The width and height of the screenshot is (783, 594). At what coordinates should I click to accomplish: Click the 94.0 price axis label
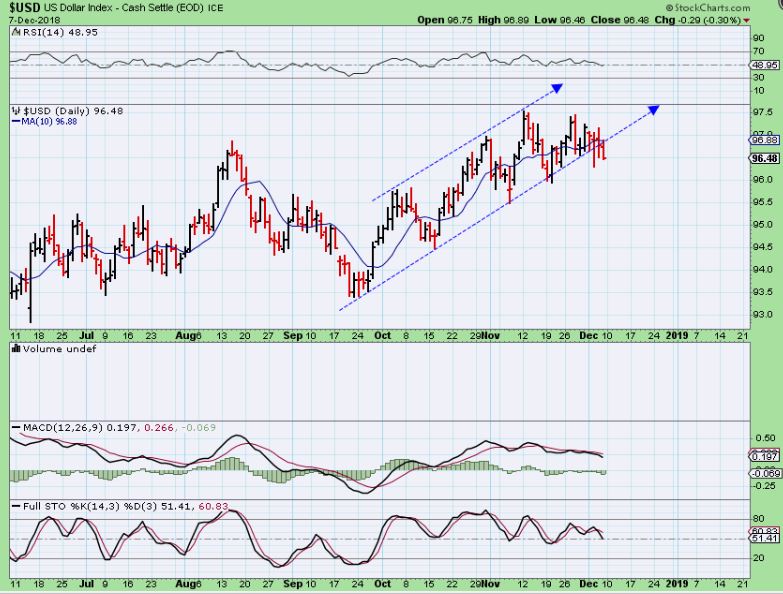coord(762,270)
